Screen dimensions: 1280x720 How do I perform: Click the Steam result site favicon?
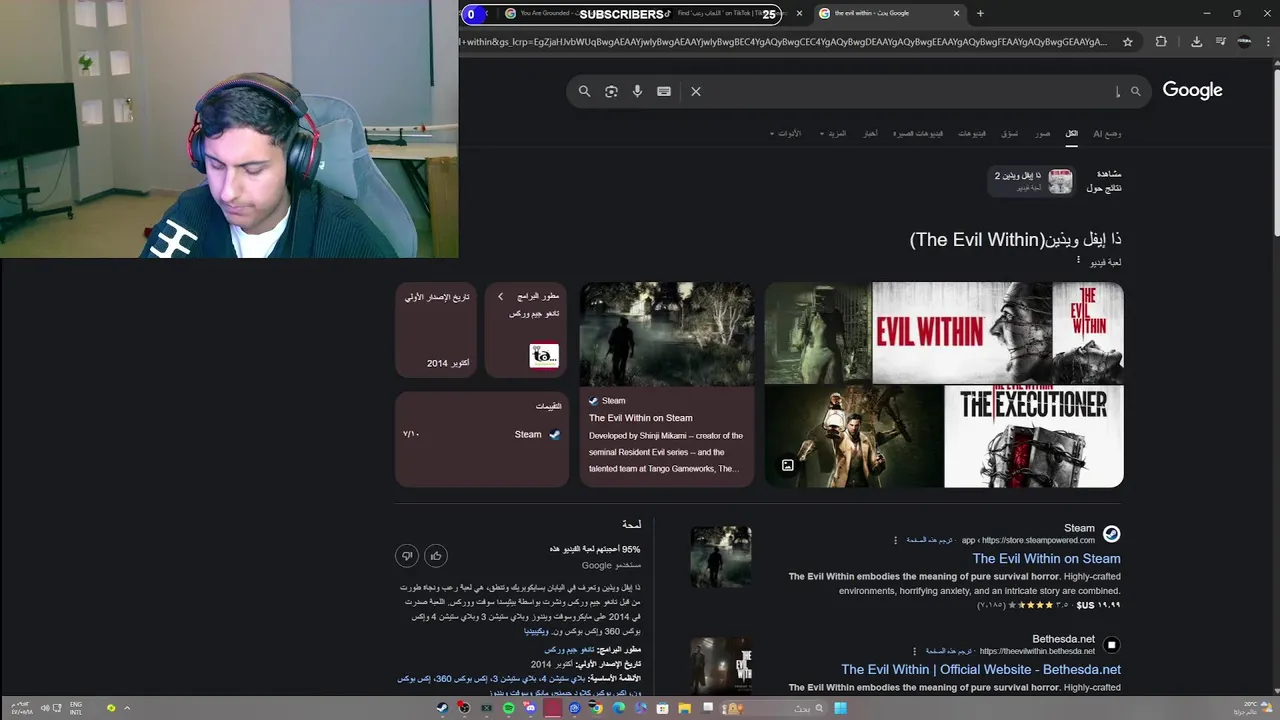pos(1111,534)
